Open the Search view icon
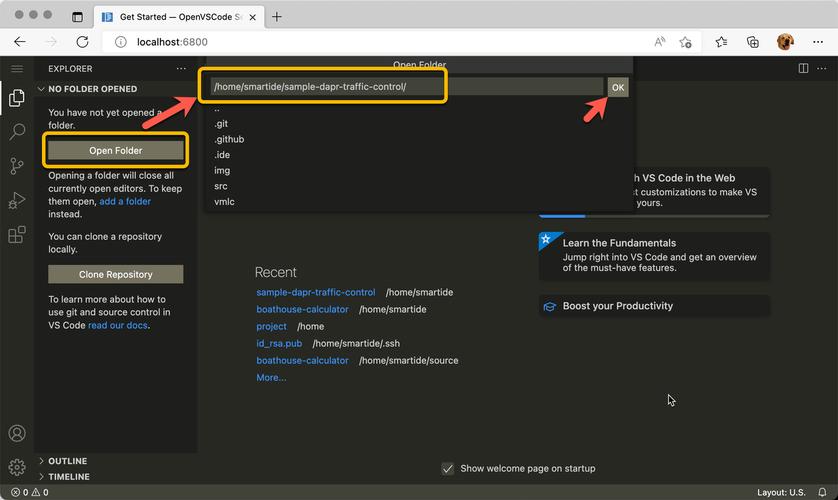The width and height of the screenshot is (838, 500). click(17, 132)
